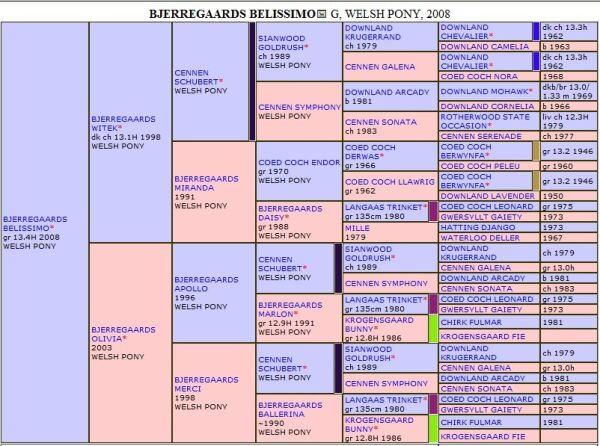Open the DOWNLAND CAMELIA link
This screenshot has height=446, width=600.
point(484,47)
